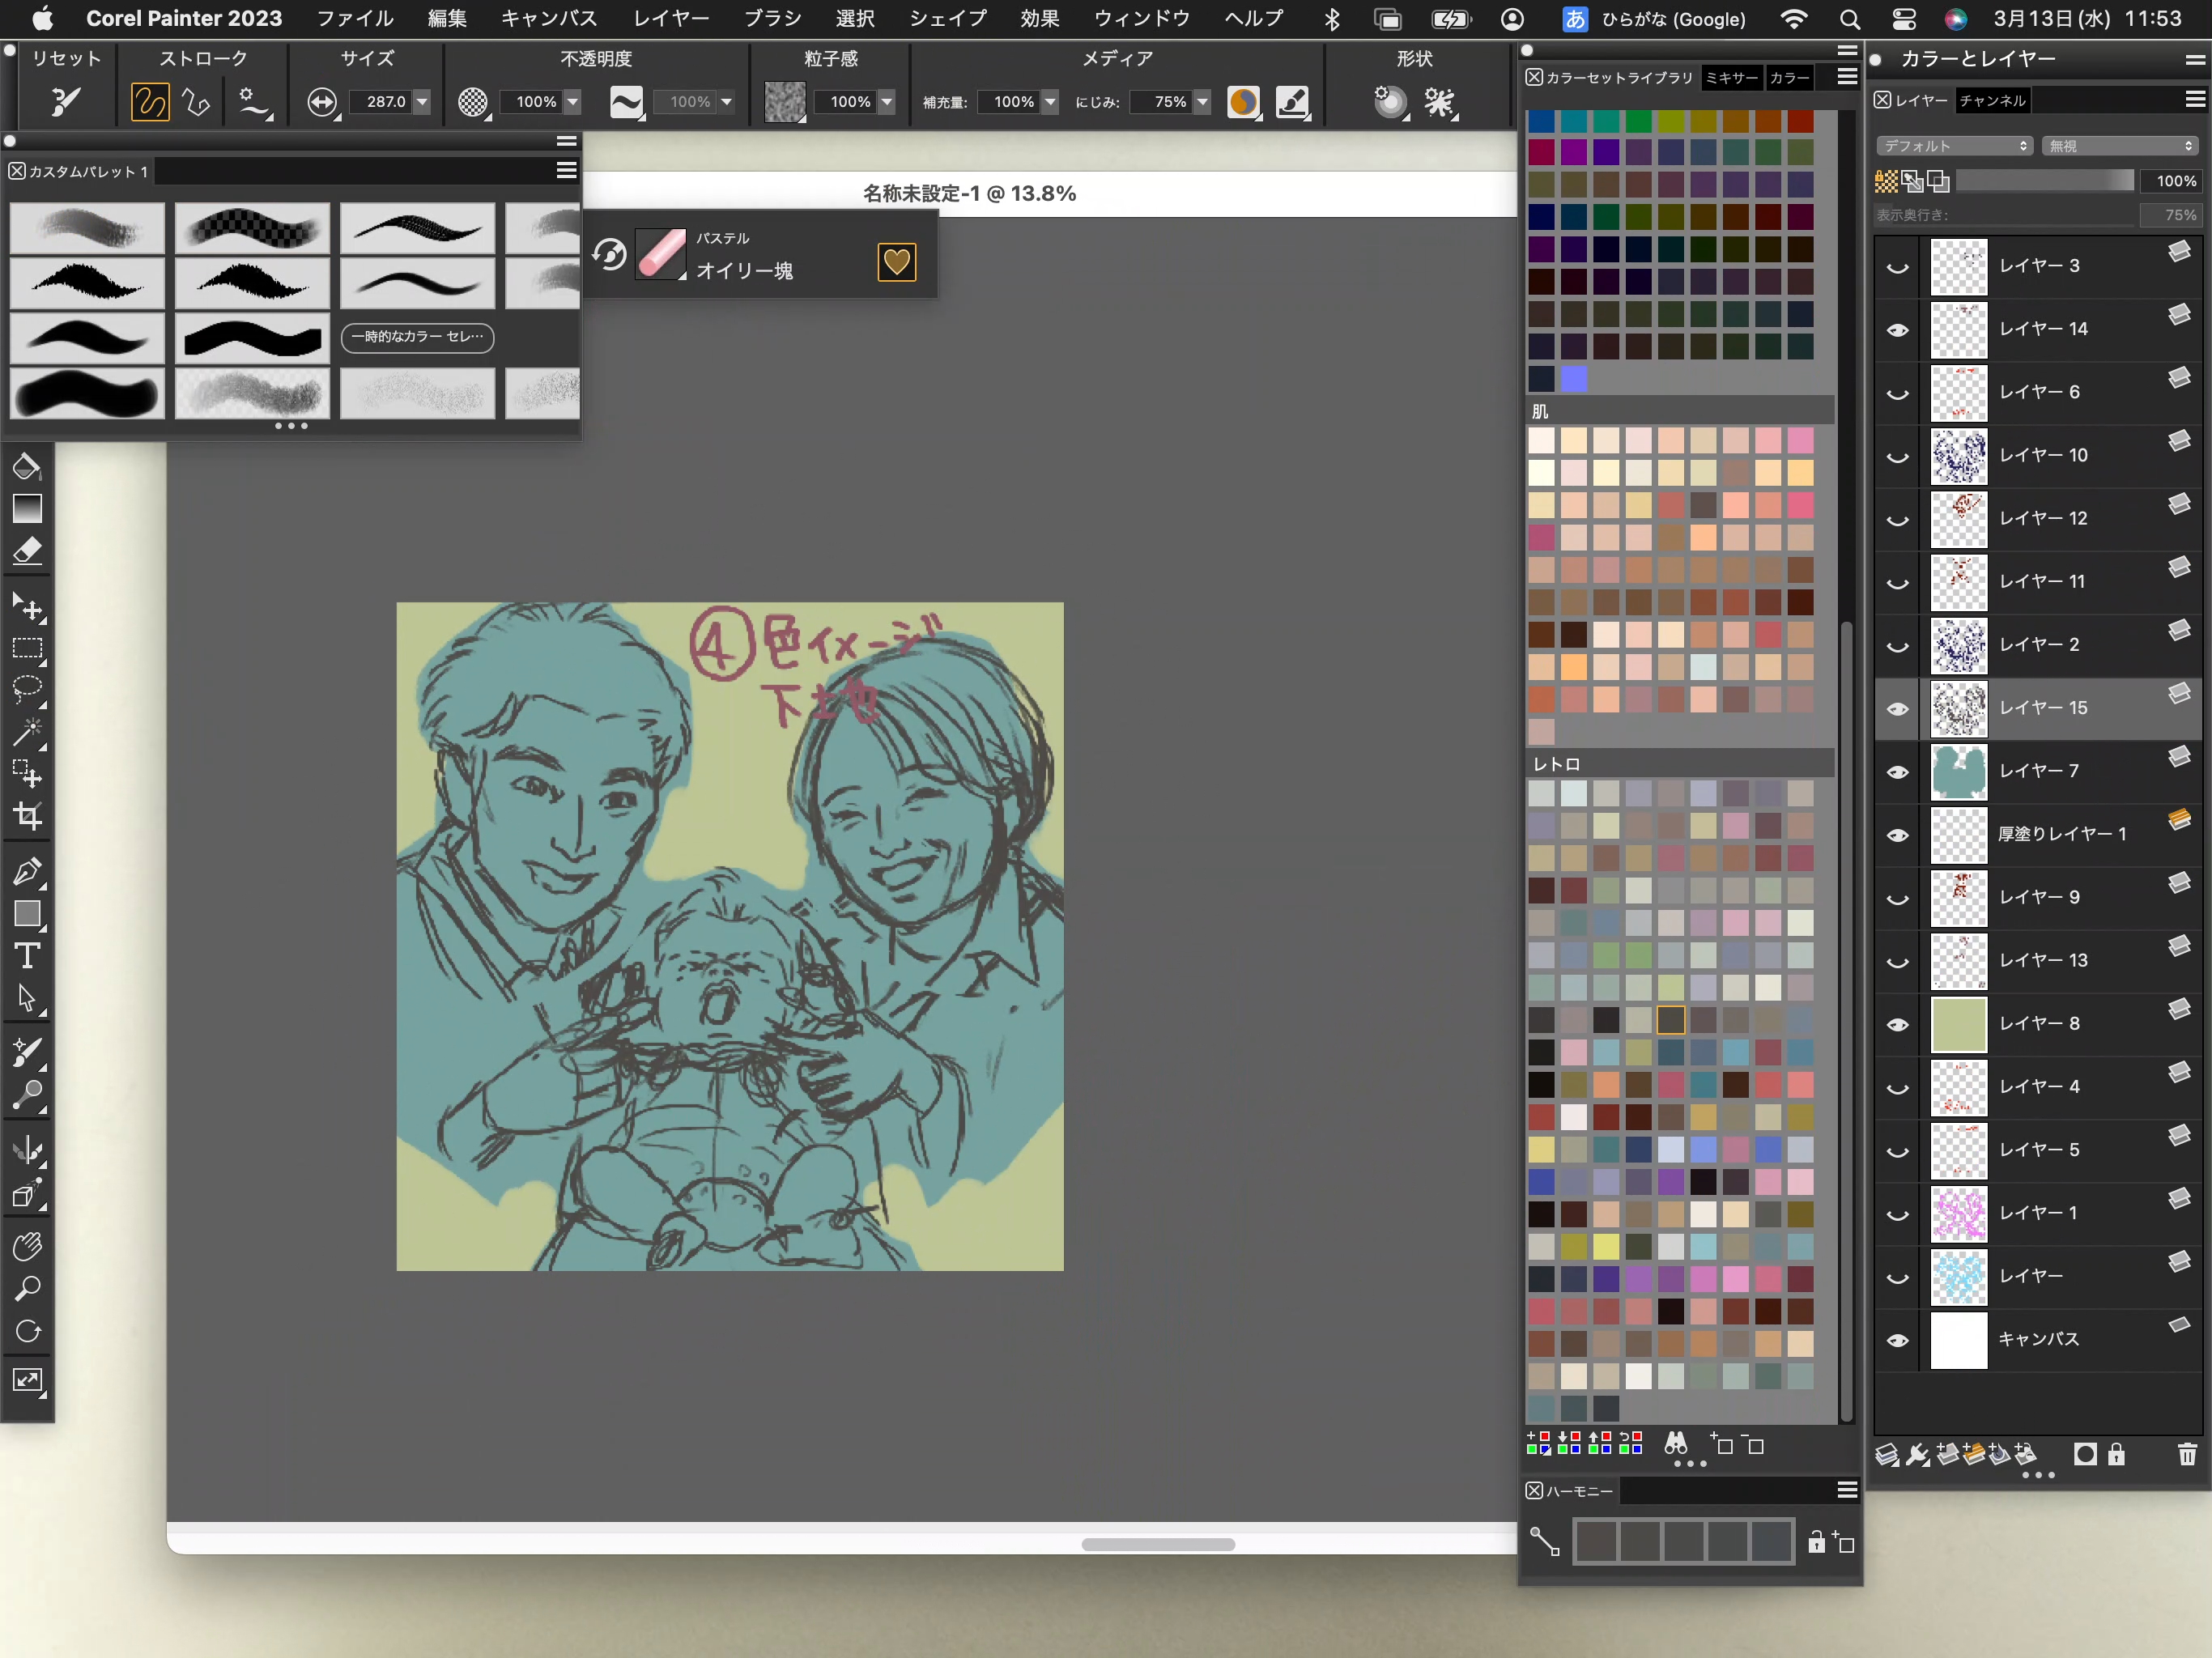The width and height of the screenshot is (2212, 1658).
Task: Hide レイヤー 7
Action: [x=1897, y=771]
